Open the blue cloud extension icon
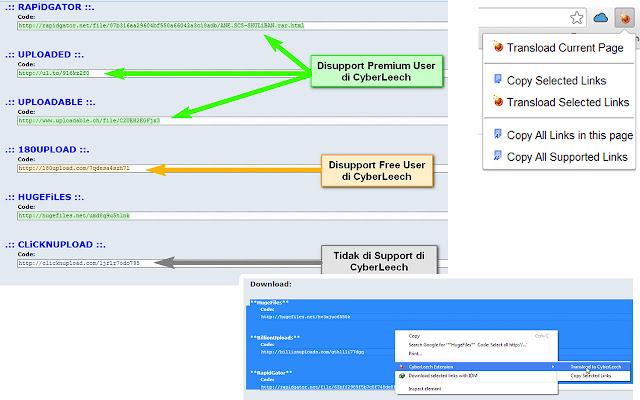The height and width of the screenshot is (400, 640). point(600,18)
